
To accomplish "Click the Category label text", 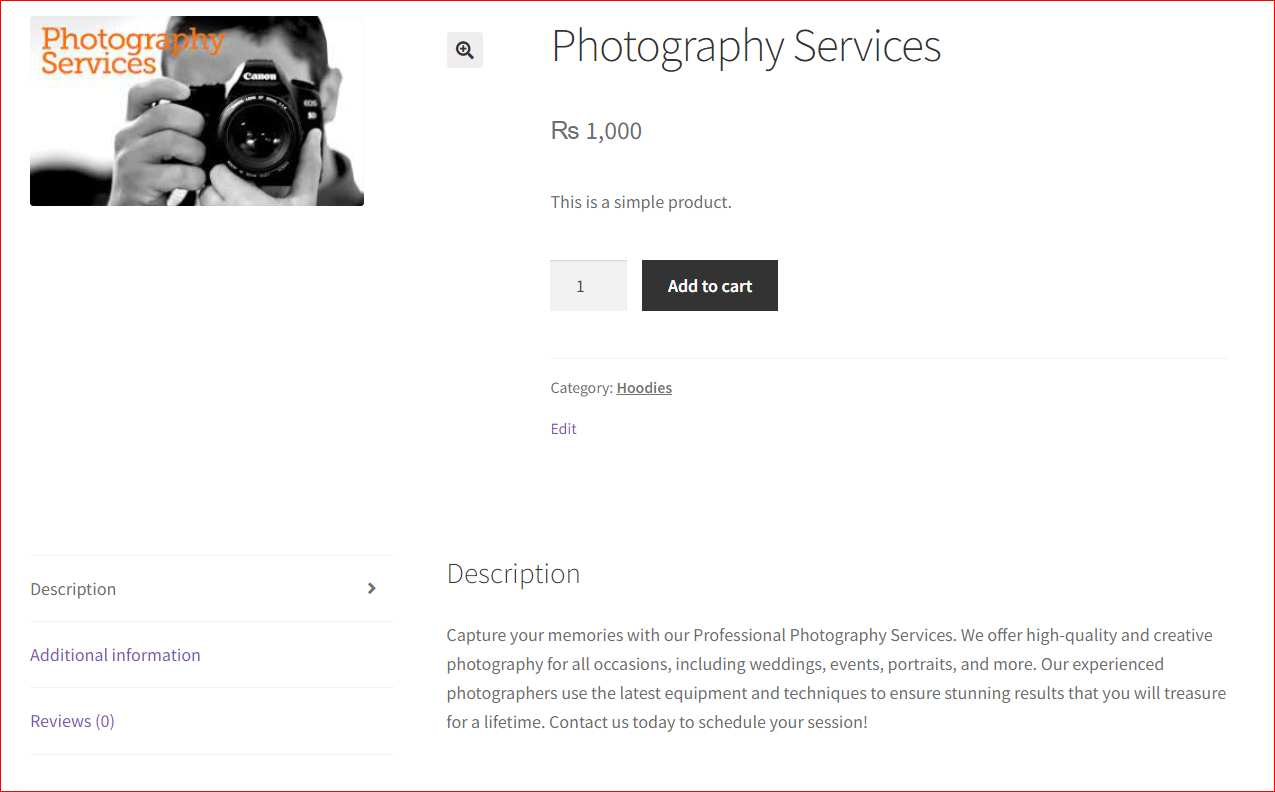I will [581, 388].
